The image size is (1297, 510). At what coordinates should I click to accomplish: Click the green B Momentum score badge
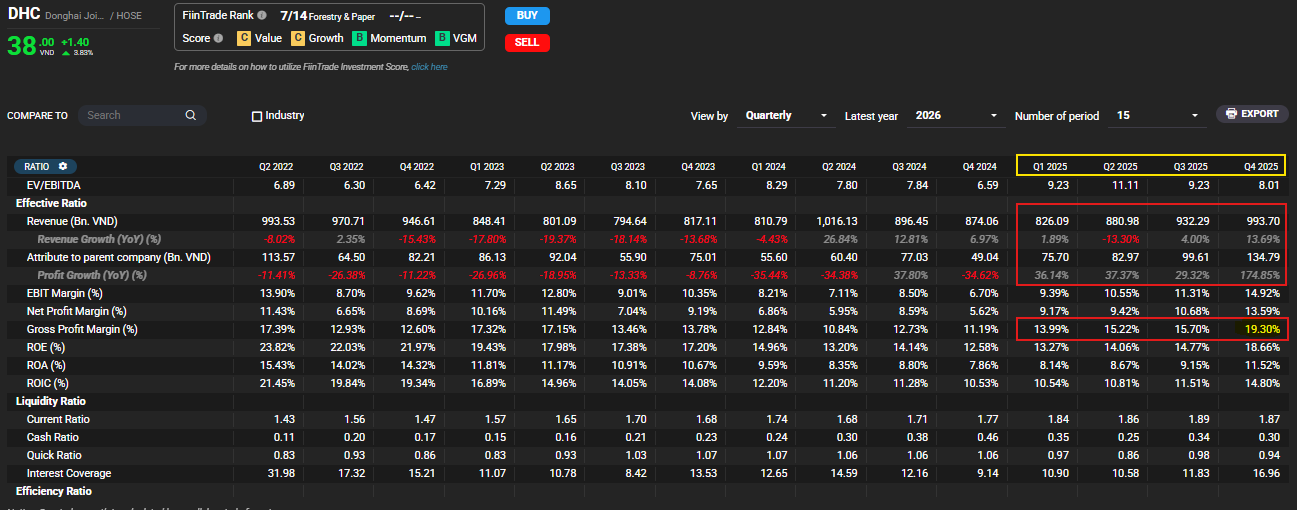coord(359,39)
